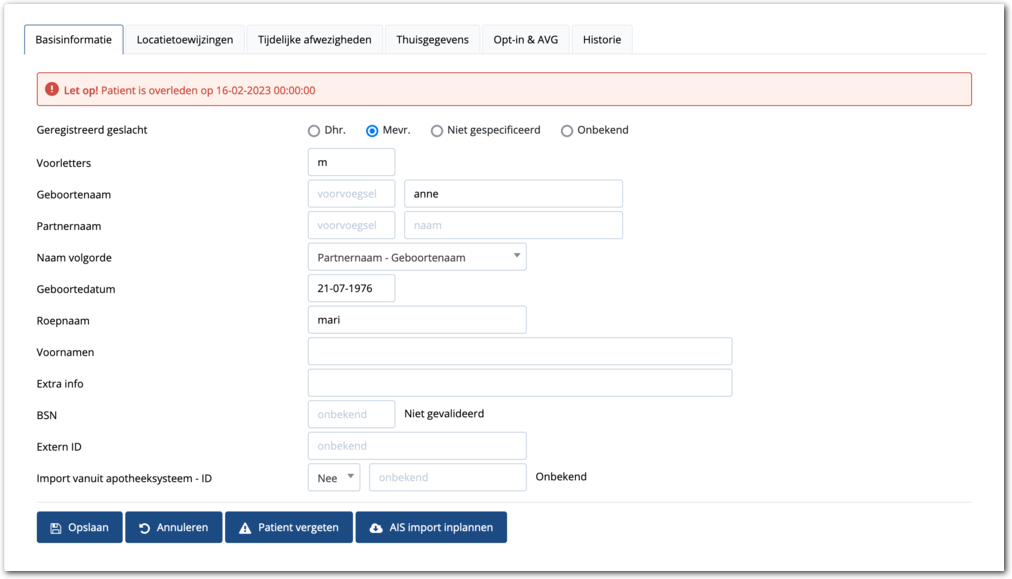This screenshot has width=1012, height=579.
Task: Open the Naam volgorde dropdown
Action: click(x=417, y=257)
